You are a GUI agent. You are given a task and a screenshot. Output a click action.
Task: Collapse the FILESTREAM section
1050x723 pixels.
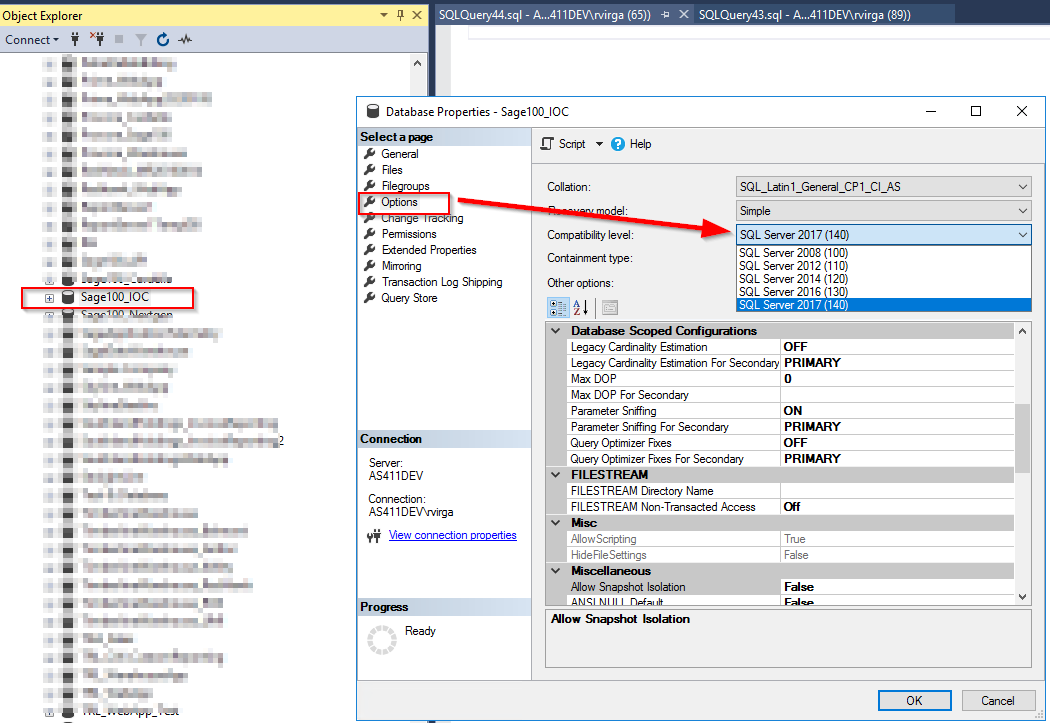click(556, 475)
